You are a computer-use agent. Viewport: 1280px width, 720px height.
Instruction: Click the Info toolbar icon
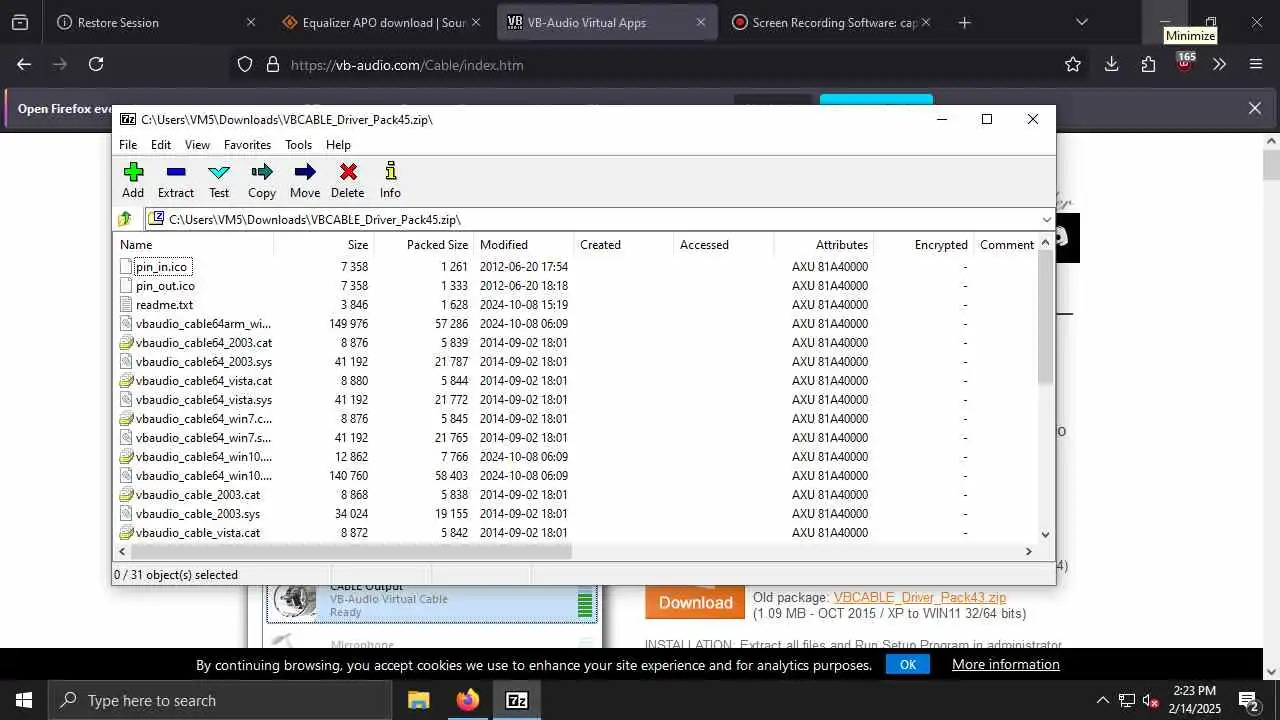click(390, 172)
